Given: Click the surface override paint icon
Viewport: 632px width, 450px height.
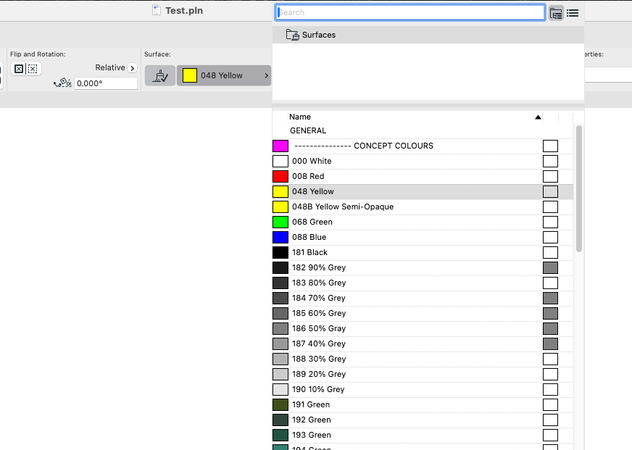Looking at the screenshot, I should pyautogui.click(x=160, y=75).
